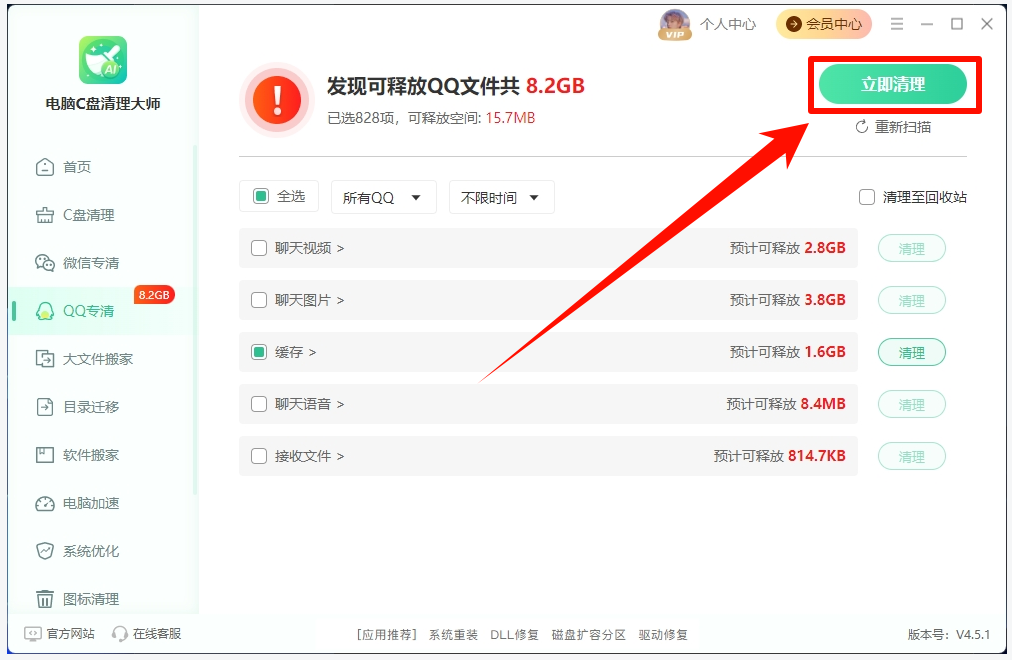Click the 在线客服 headset icon
1012x660 pixels.
click(x=119, y=634)
